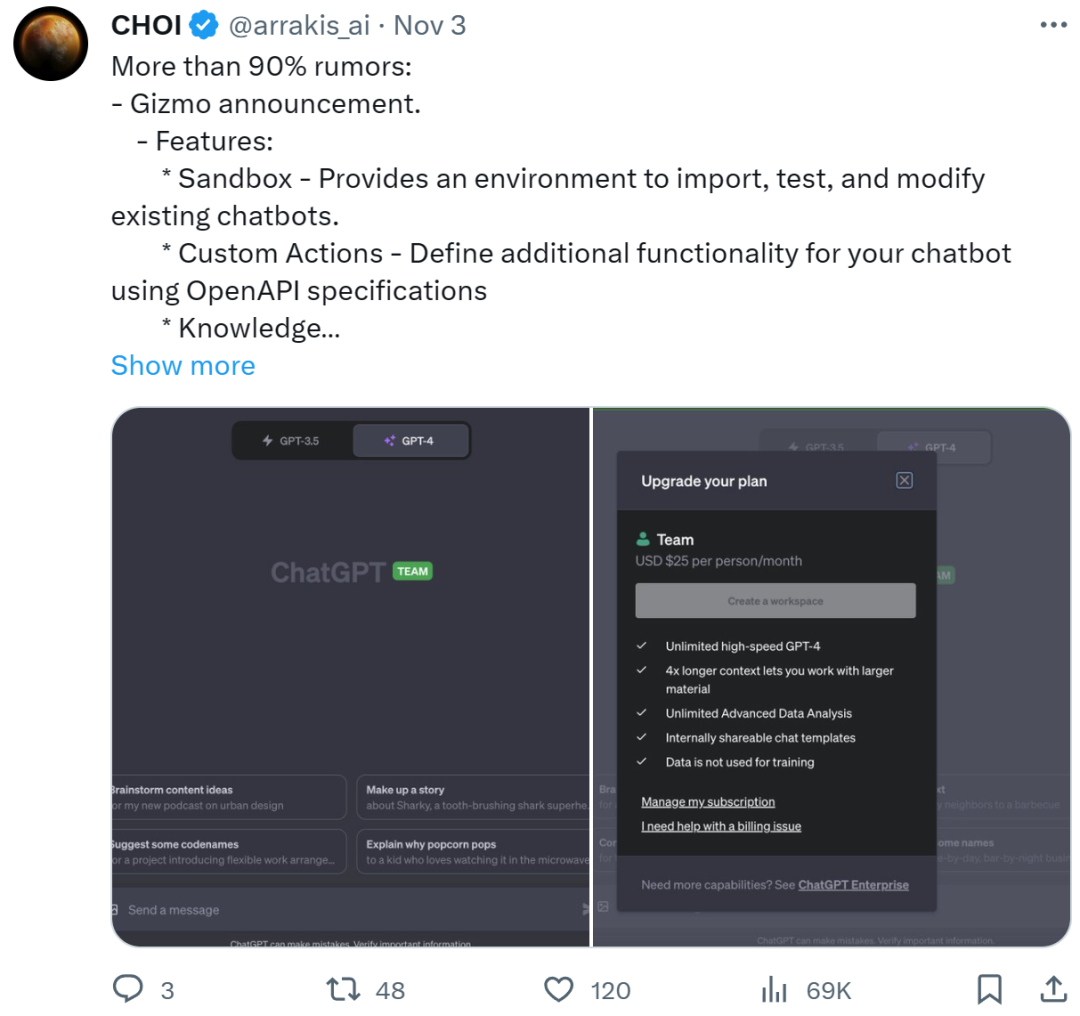Select the GPT-3.5 tab in the right screenshot

(x=820, y=447)
